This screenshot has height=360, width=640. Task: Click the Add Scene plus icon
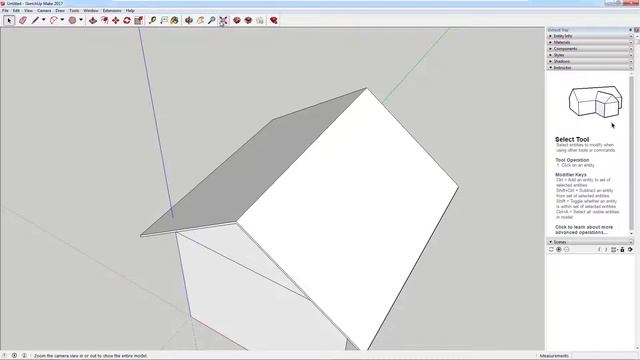559,249
